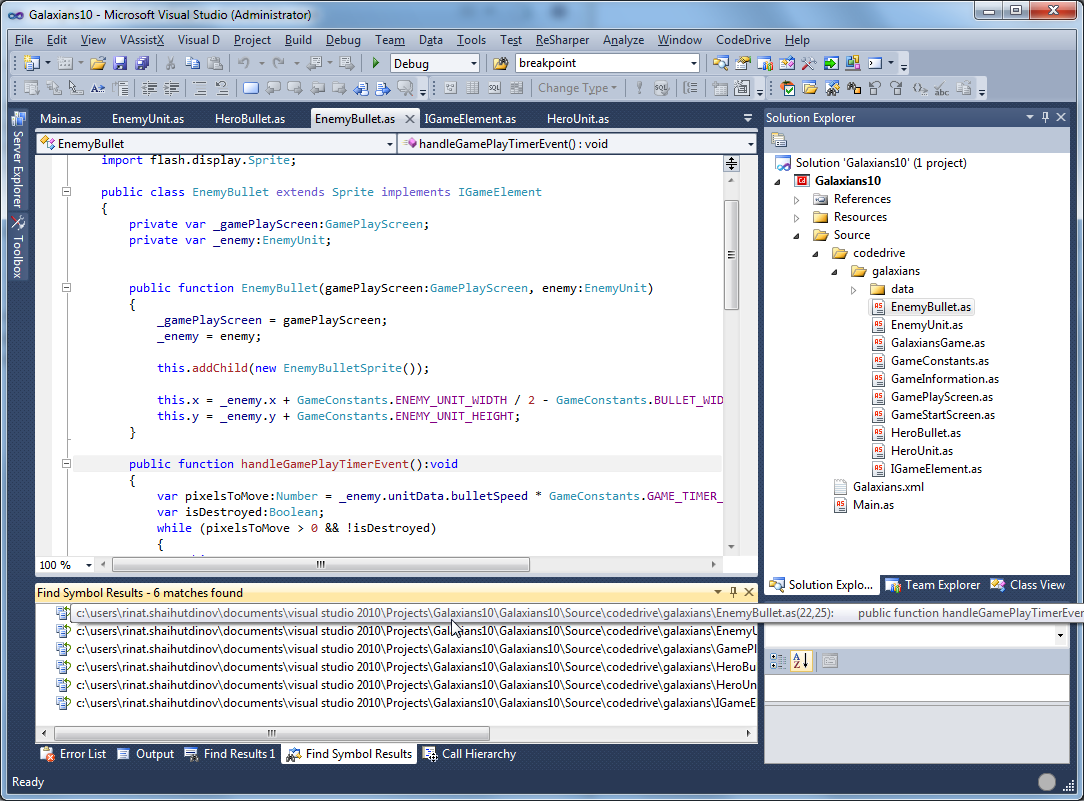Expand the References node
The height and width of the screenshot is (801, 1084).
796,199
